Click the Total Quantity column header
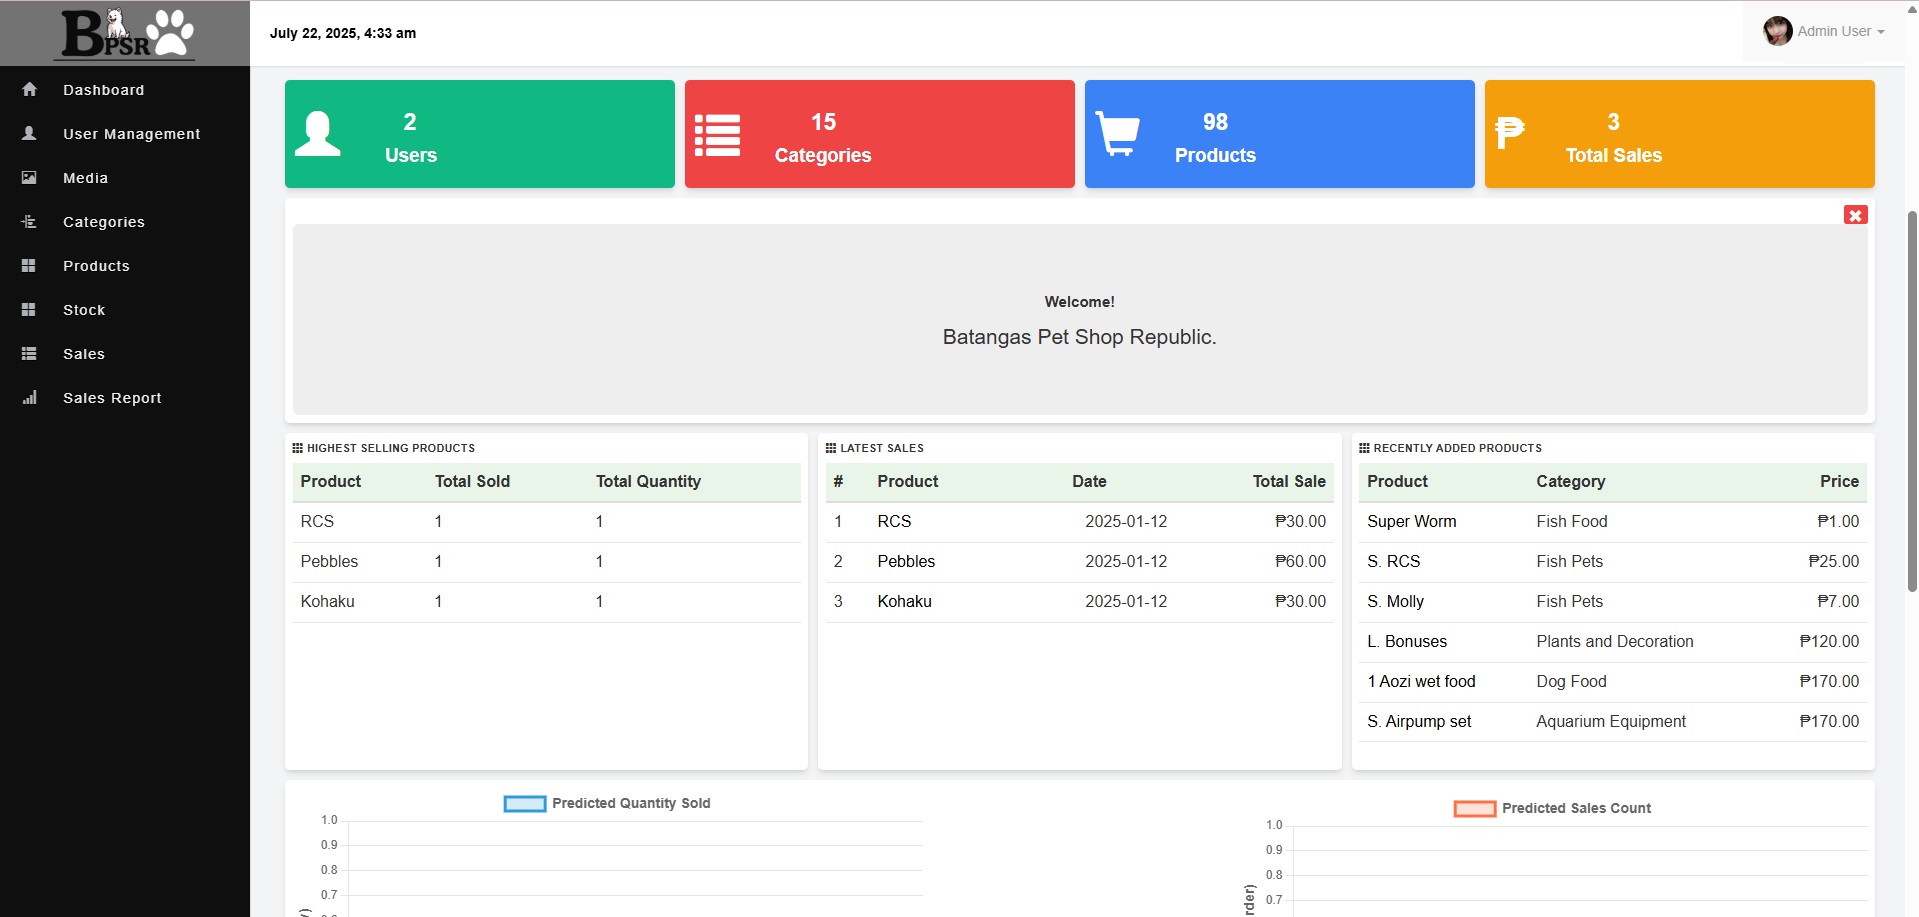This screenshot has width=1919, height=917. pos(648,481)
